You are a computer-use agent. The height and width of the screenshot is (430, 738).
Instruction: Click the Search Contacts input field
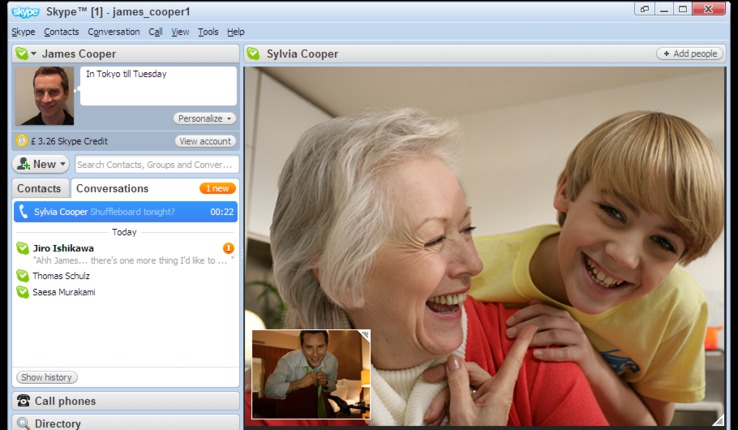coord(156,164)
